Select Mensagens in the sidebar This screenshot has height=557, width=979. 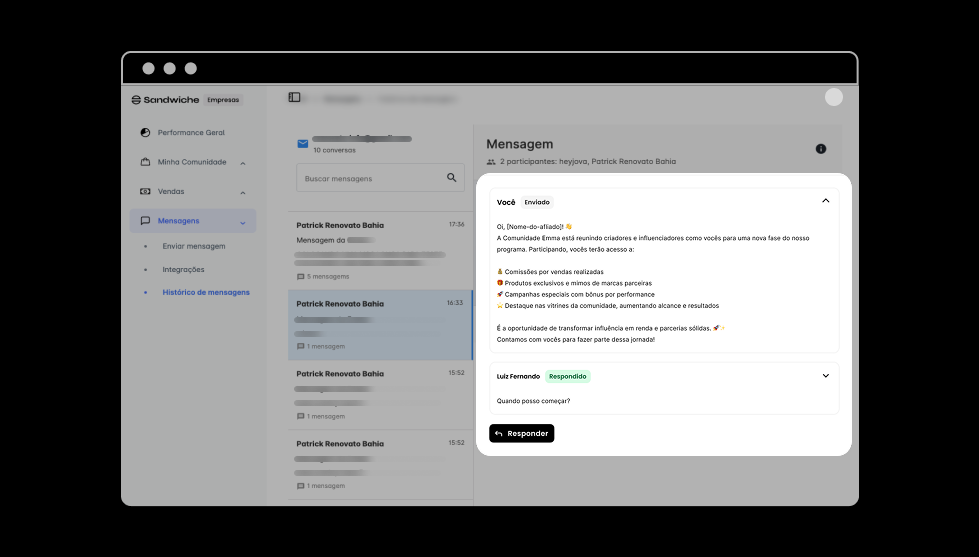[192, 221]
